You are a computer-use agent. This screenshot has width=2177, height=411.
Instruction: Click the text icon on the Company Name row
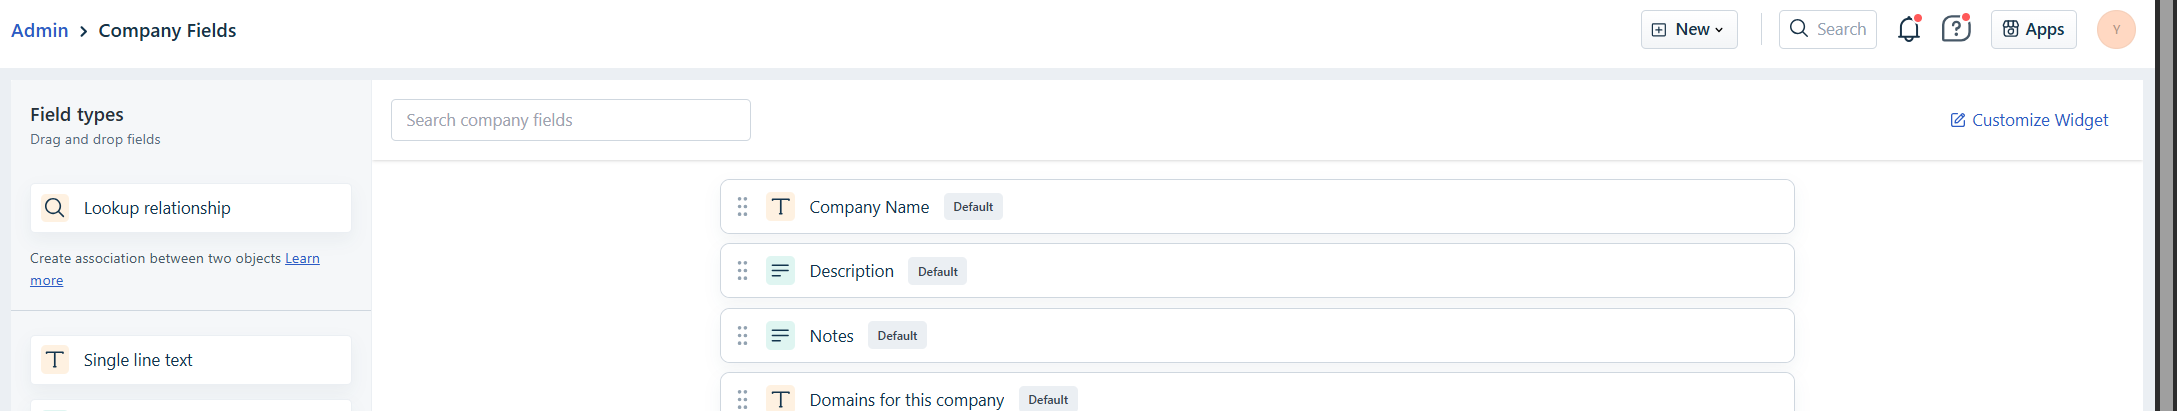[x=780, y=207]
